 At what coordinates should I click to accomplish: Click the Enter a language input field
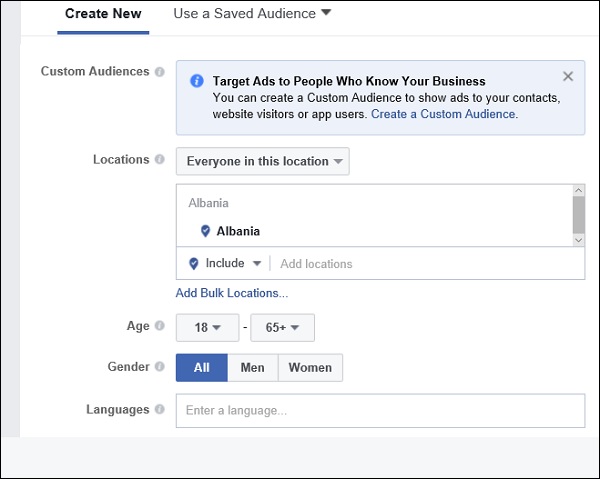(380, 410)
